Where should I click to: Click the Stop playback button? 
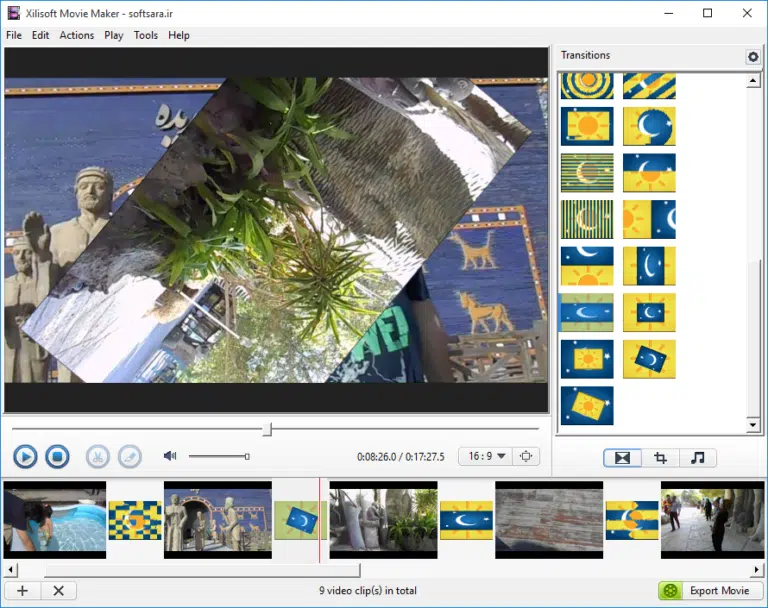(x=57, y=457)
